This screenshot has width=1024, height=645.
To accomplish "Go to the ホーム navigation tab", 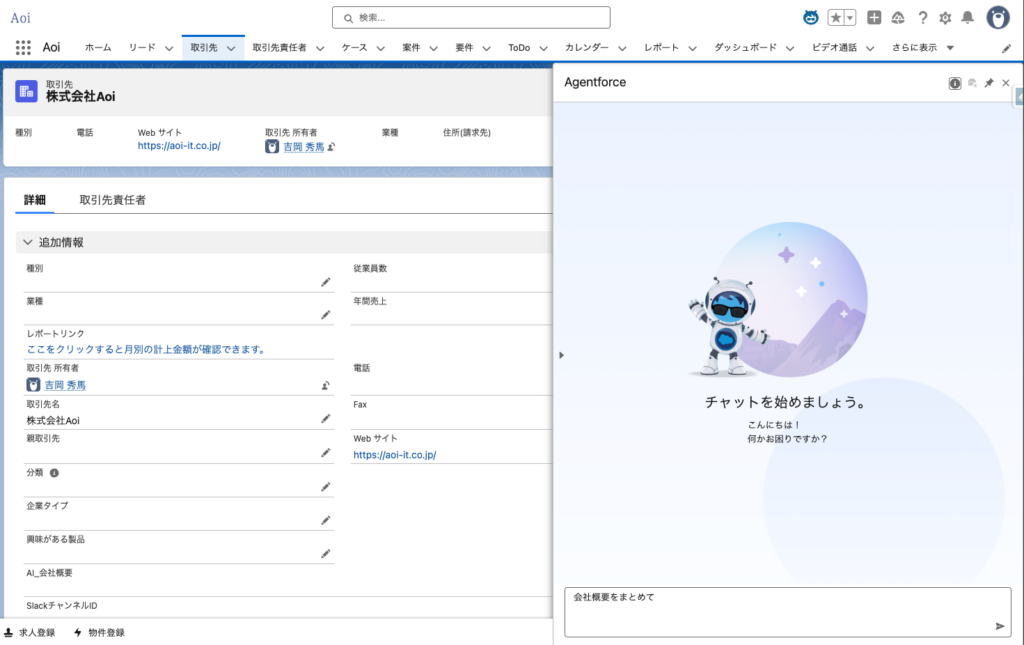I will click(98, 48).
